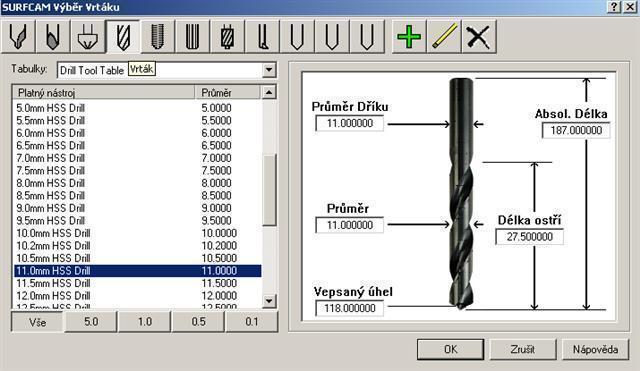Click the yellow pencil edit tool icon
This screenshot has height=371, width=640.
tap(444, 37)
